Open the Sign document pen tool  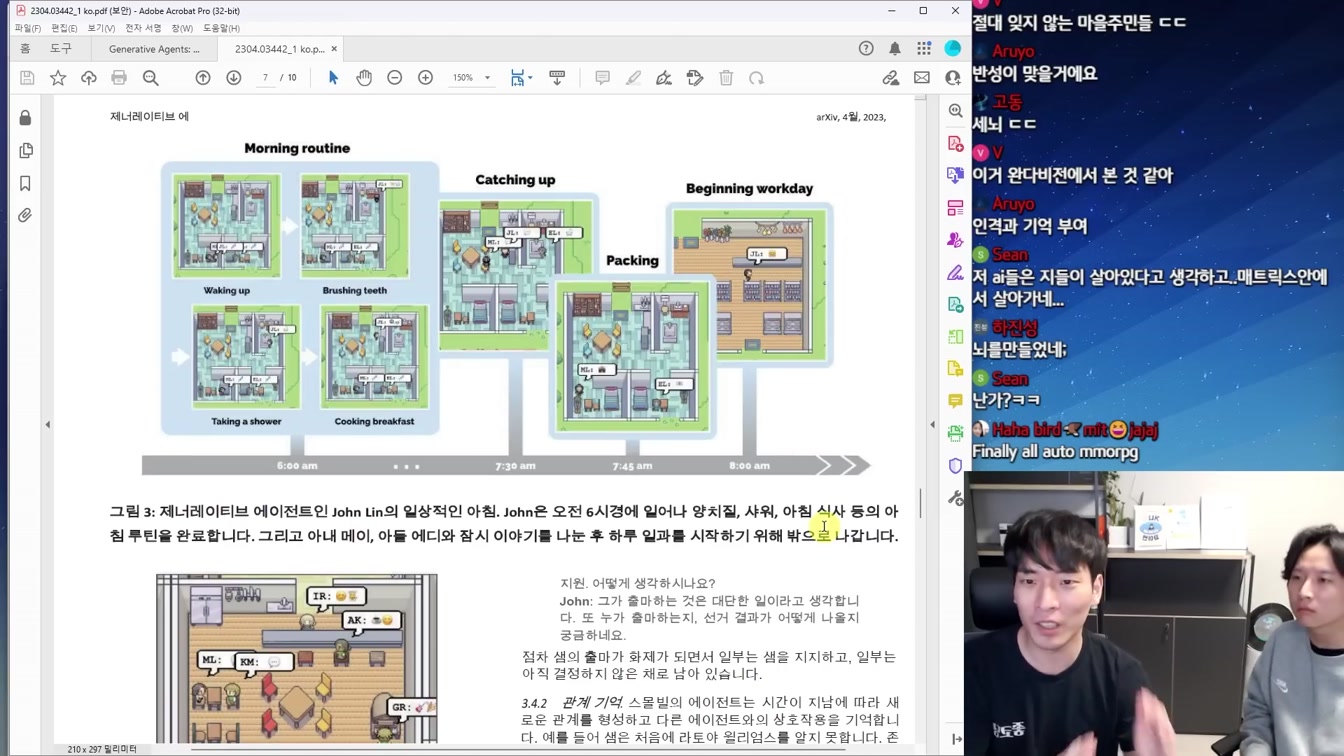point(664,78)
